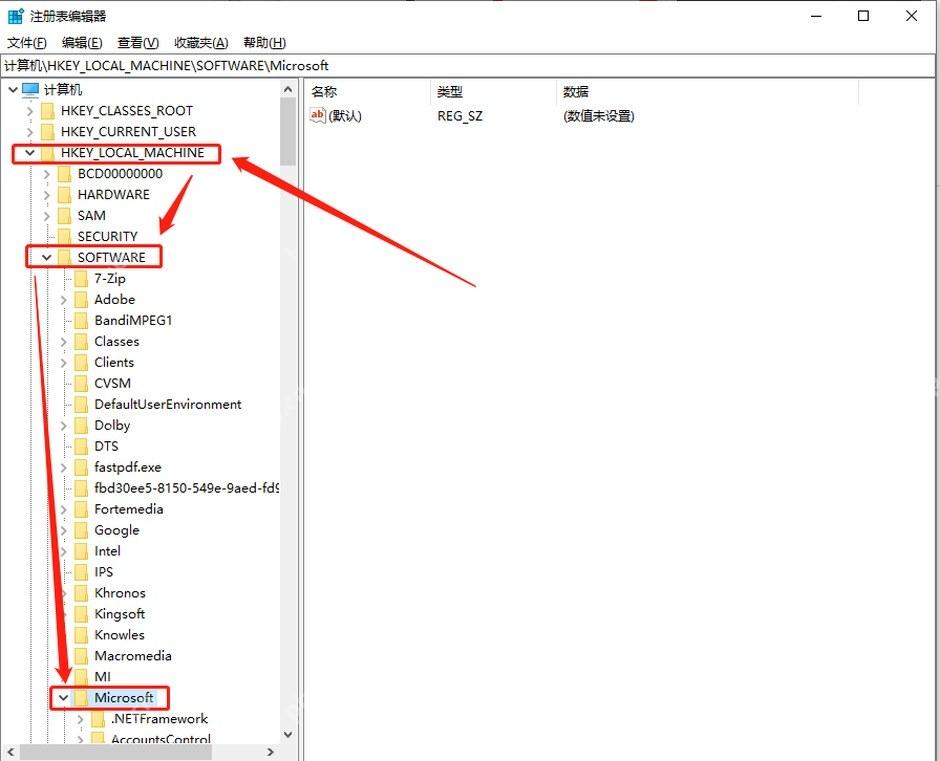The width and height of the screenshot is (940, 761).
Task: Collapse HKEY_LOCAL_MACHINE chevron
Action: click(x=29, y=153)
